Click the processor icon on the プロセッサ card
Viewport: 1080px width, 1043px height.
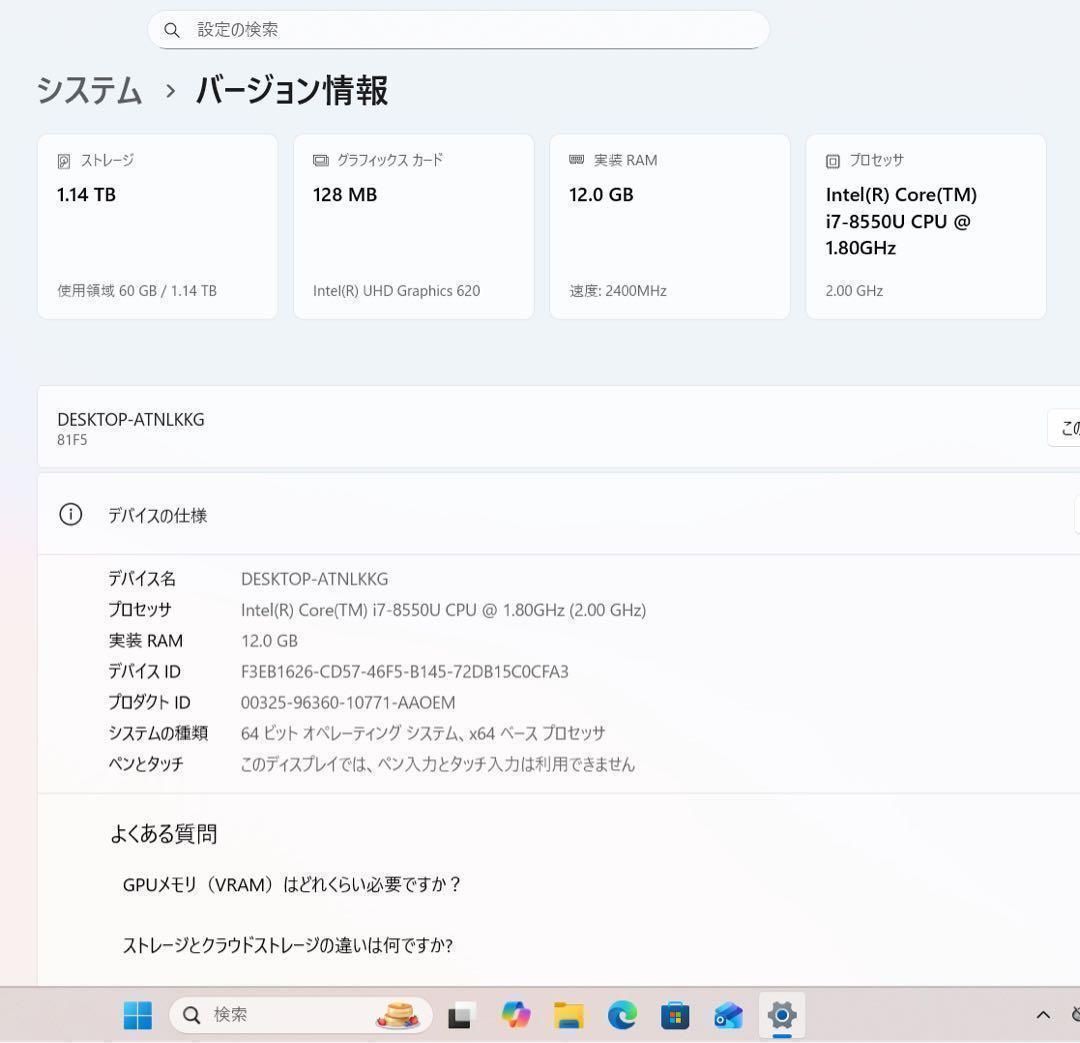[833, 160]
